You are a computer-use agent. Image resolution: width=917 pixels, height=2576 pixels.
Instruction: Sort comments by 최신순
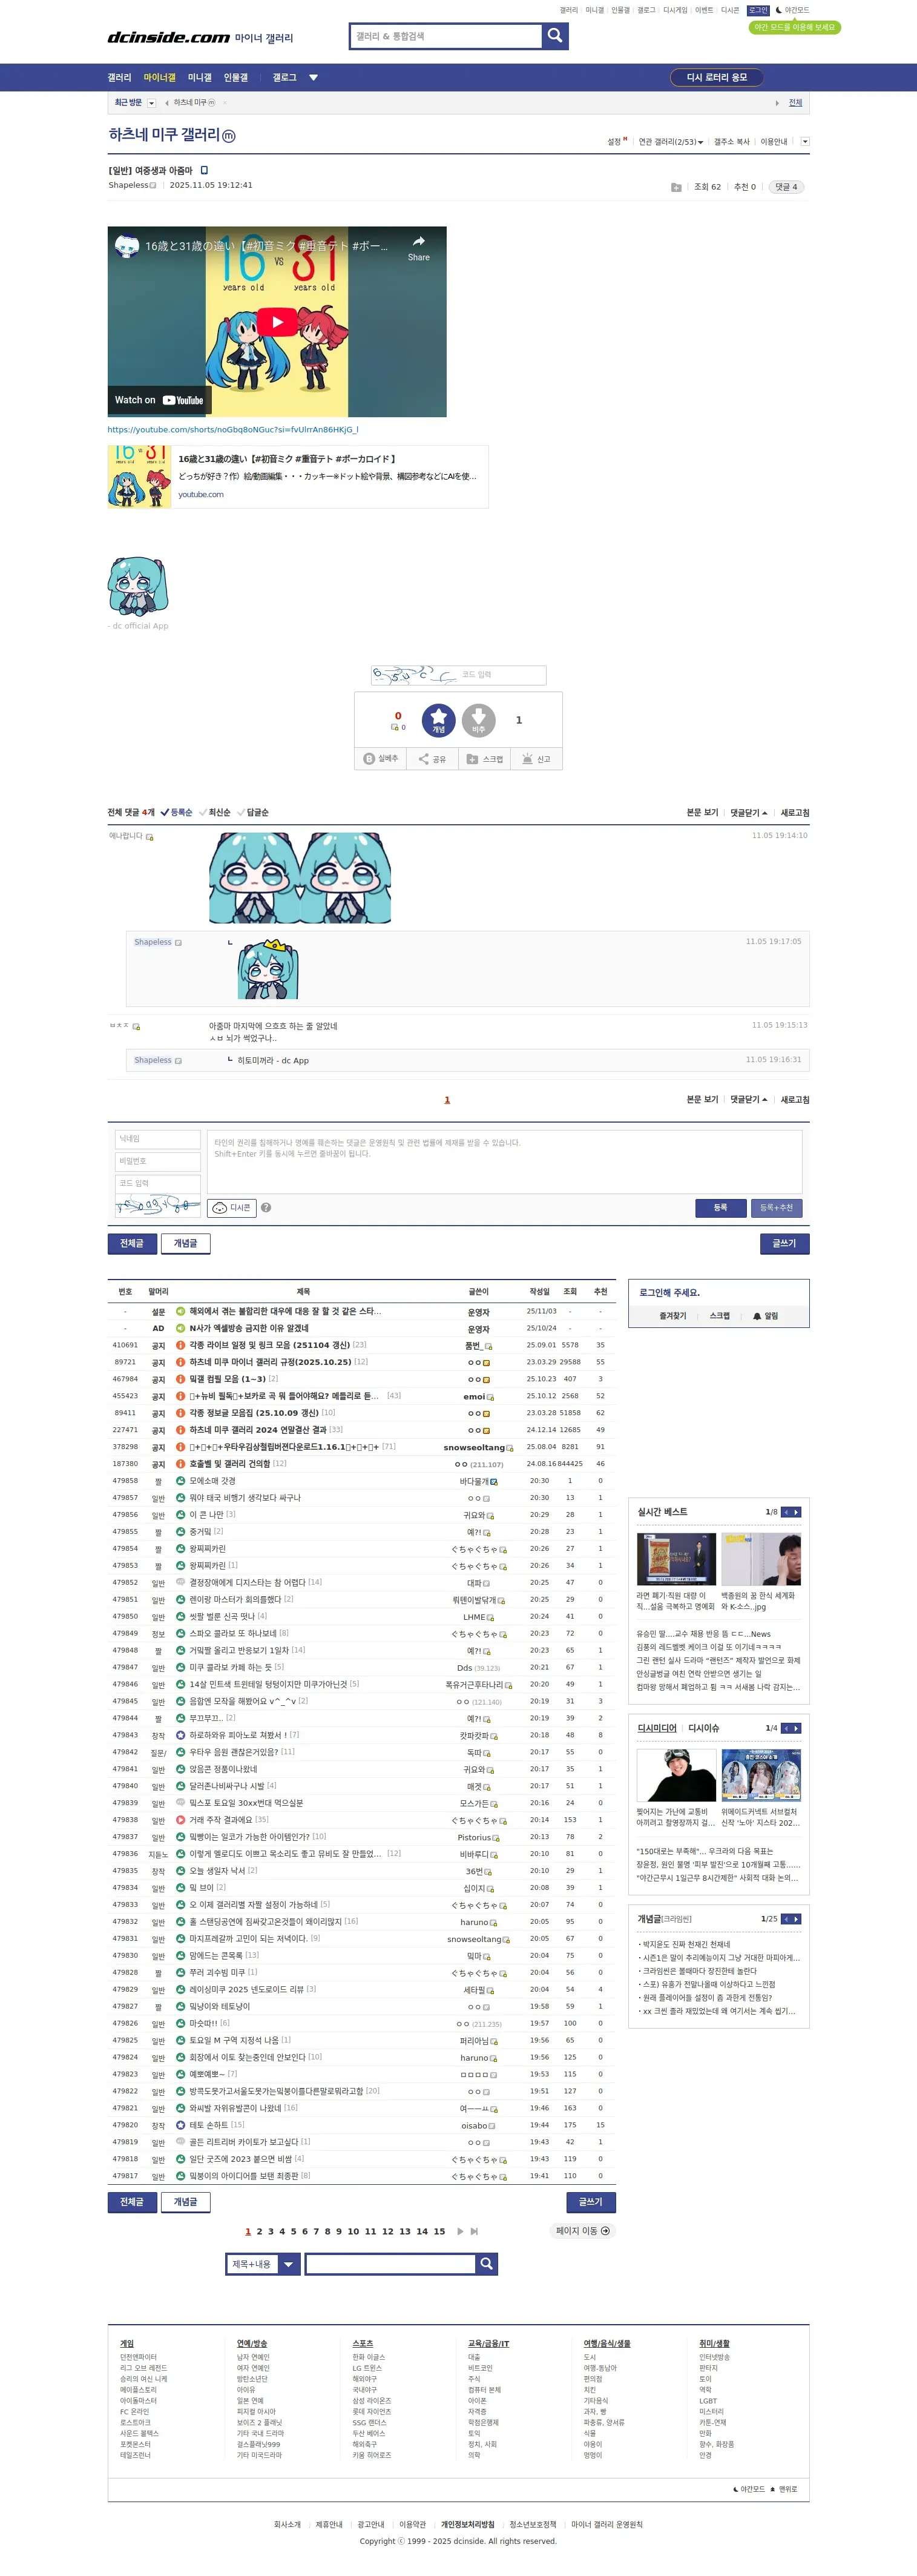(215, 812)
